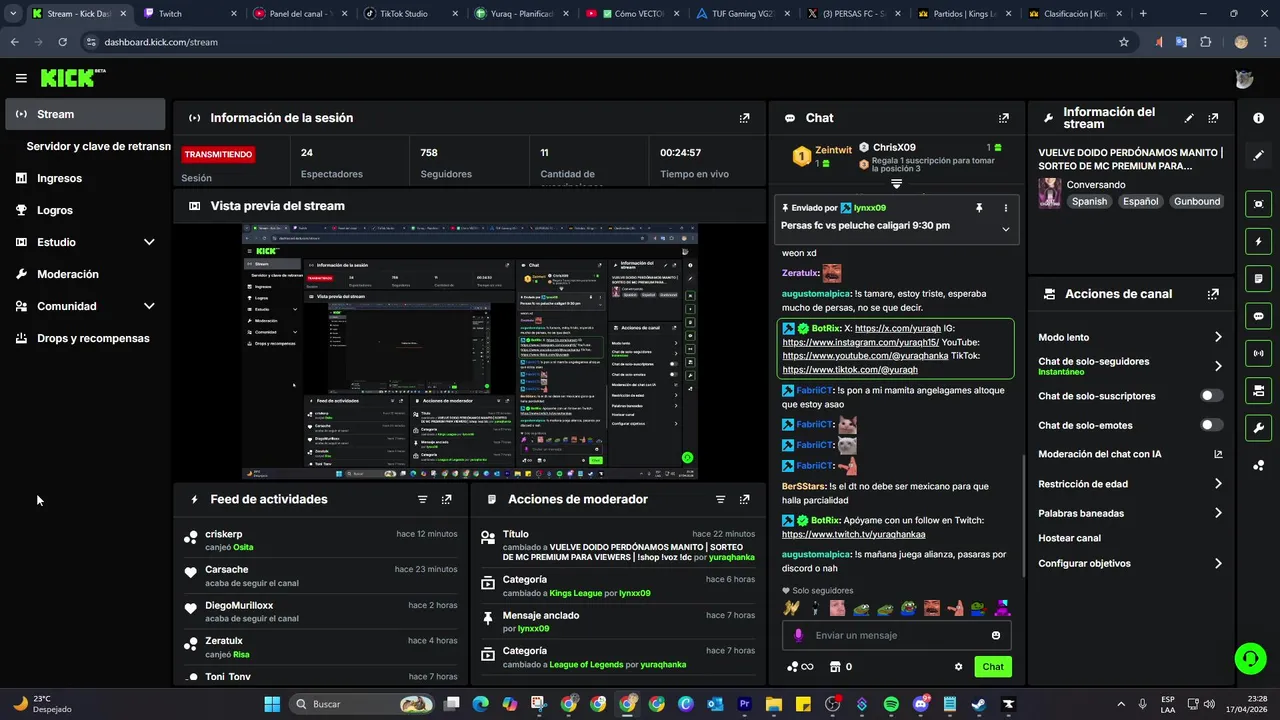
Task: Click the chat bubble widget icon in right sidebar
Action: (x=1258, y=315)
